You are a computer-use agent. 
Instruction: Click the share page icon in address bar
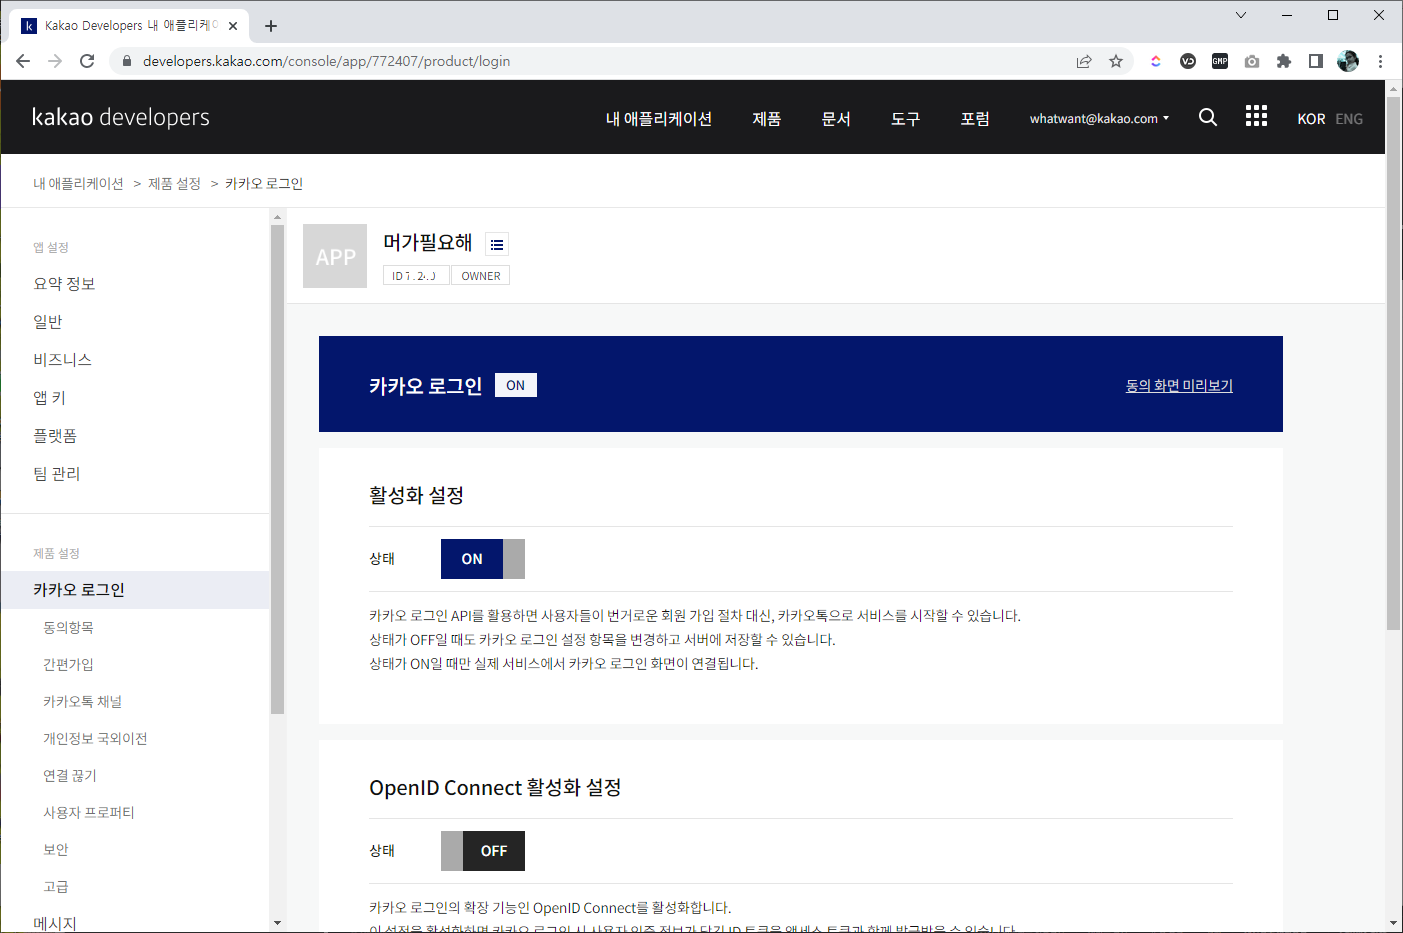(x=1084, y=61)
